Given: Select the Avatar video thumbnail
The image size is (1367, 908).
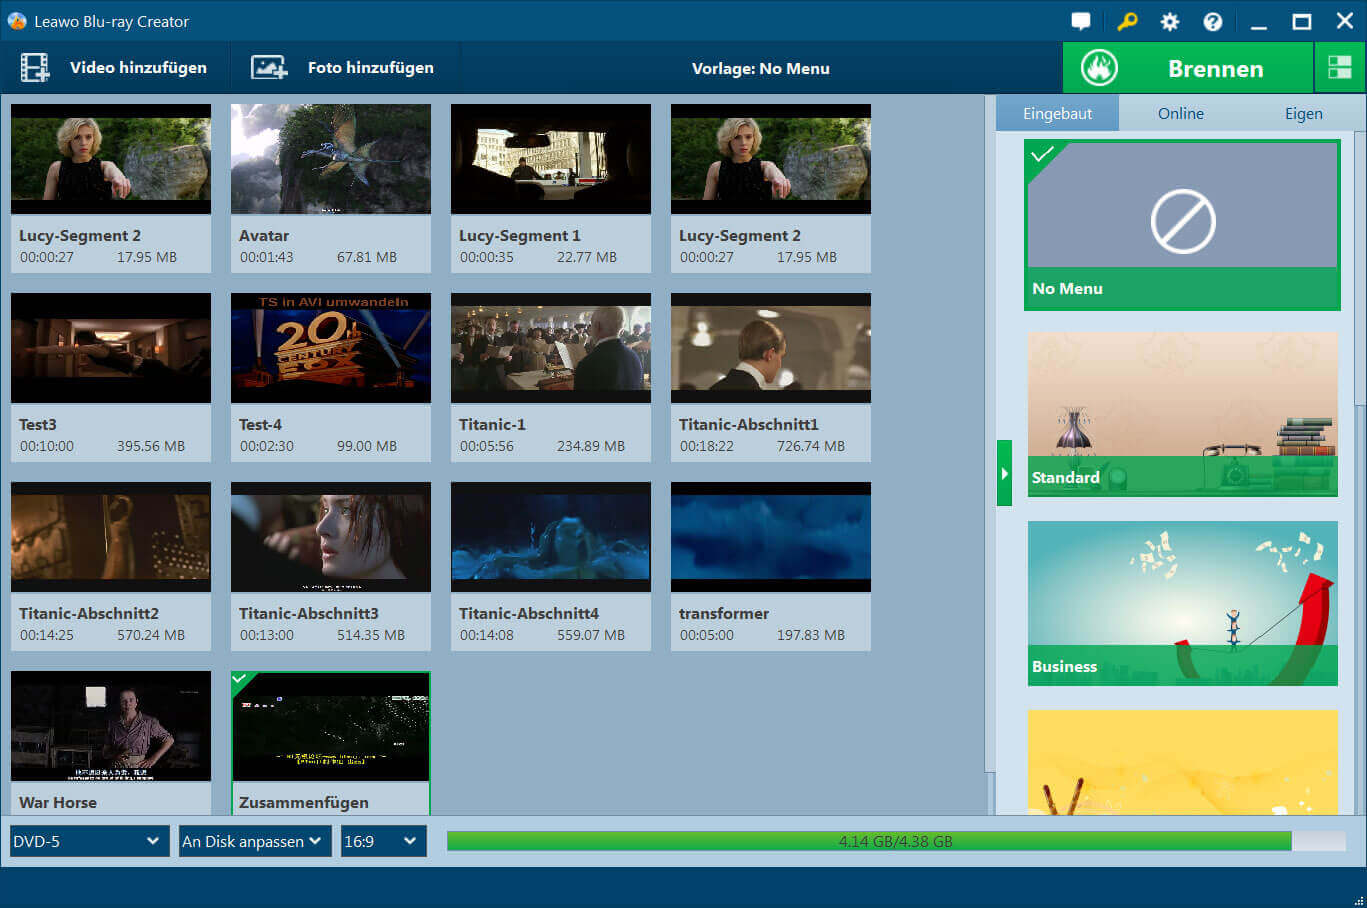Looking at the screenshot, I should [331, 159].
